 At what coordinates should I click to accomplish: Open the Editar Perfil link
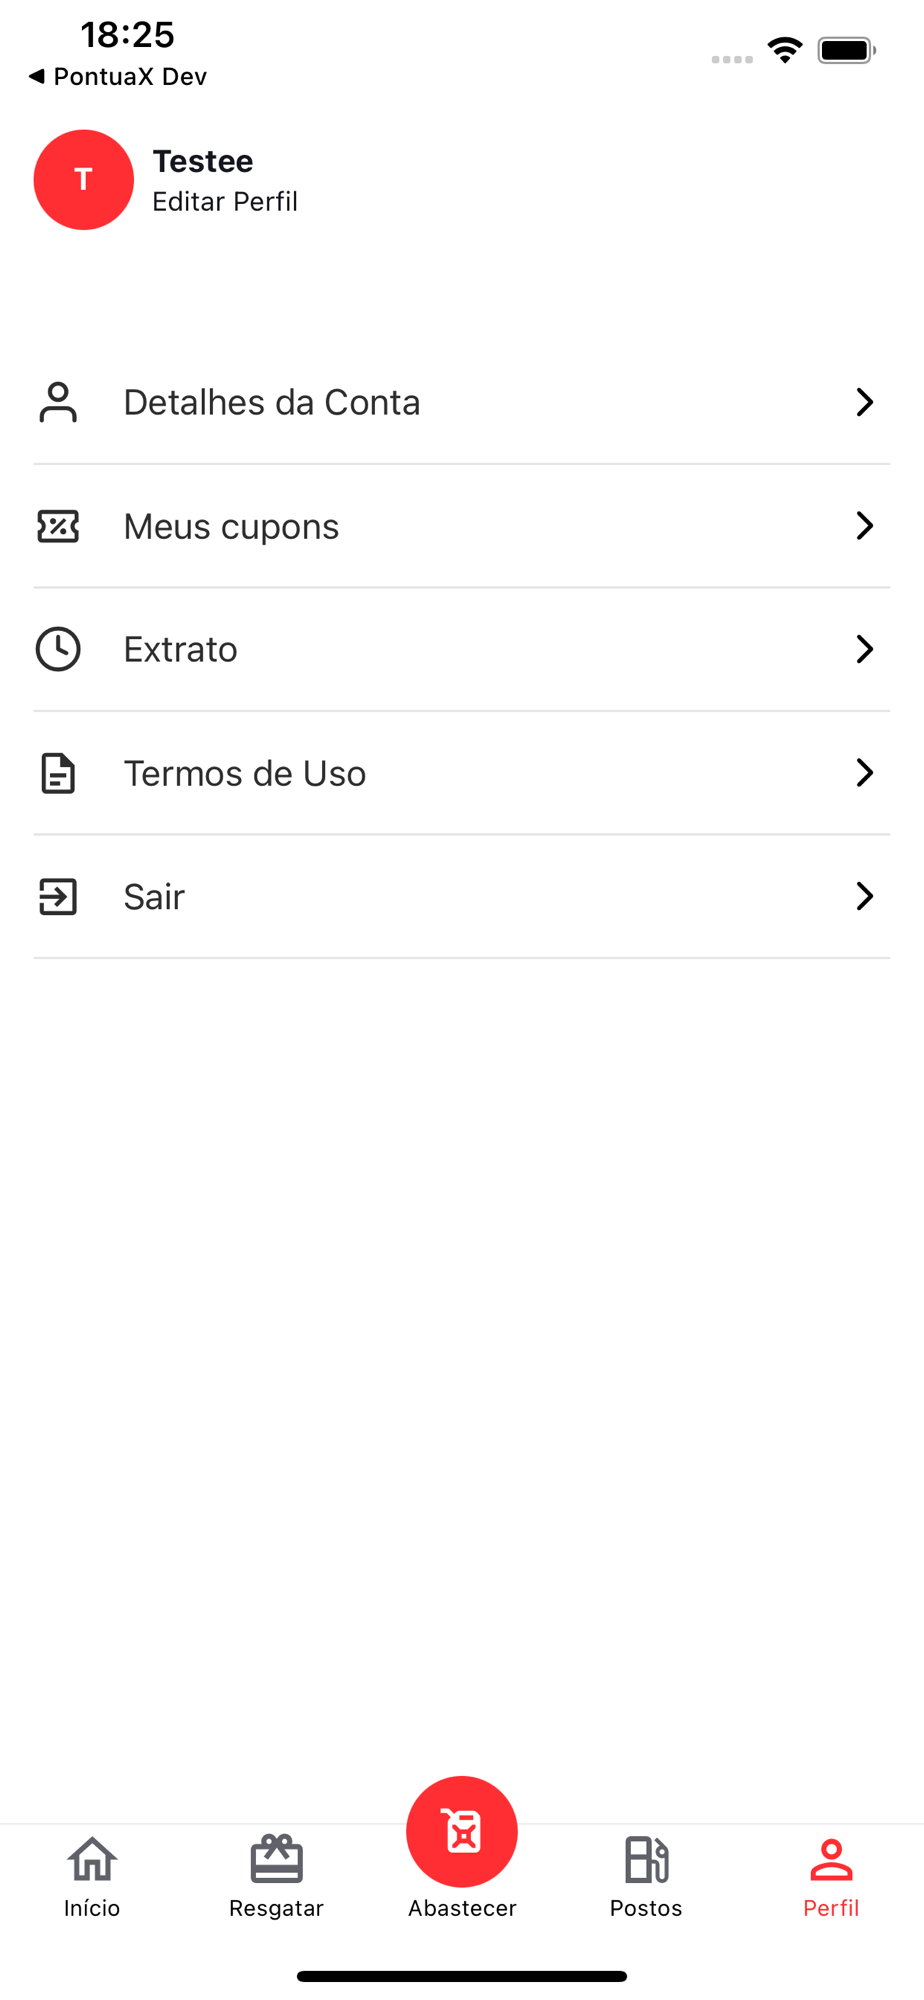(x=225, y=202)
